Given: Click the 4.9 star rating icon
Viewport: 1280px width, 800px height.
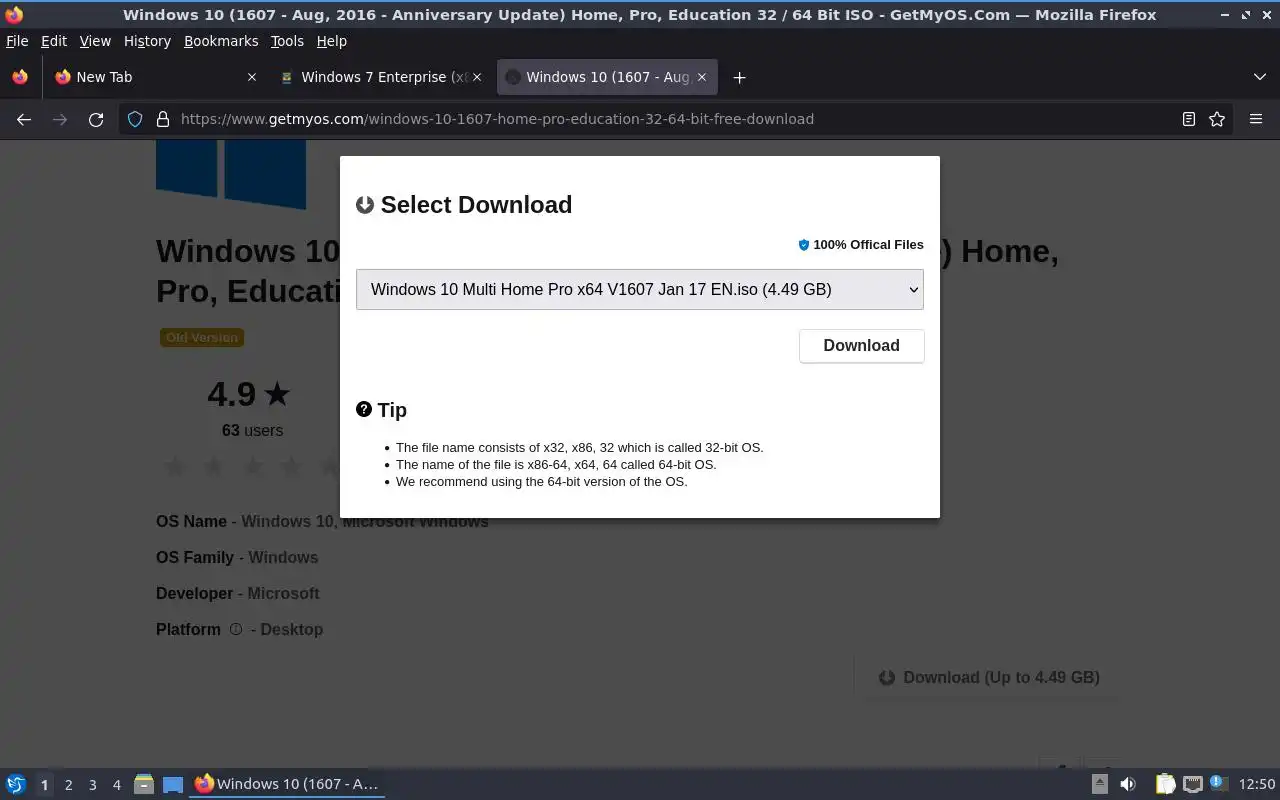Looking at the screenshot, I should coord(277,394).
